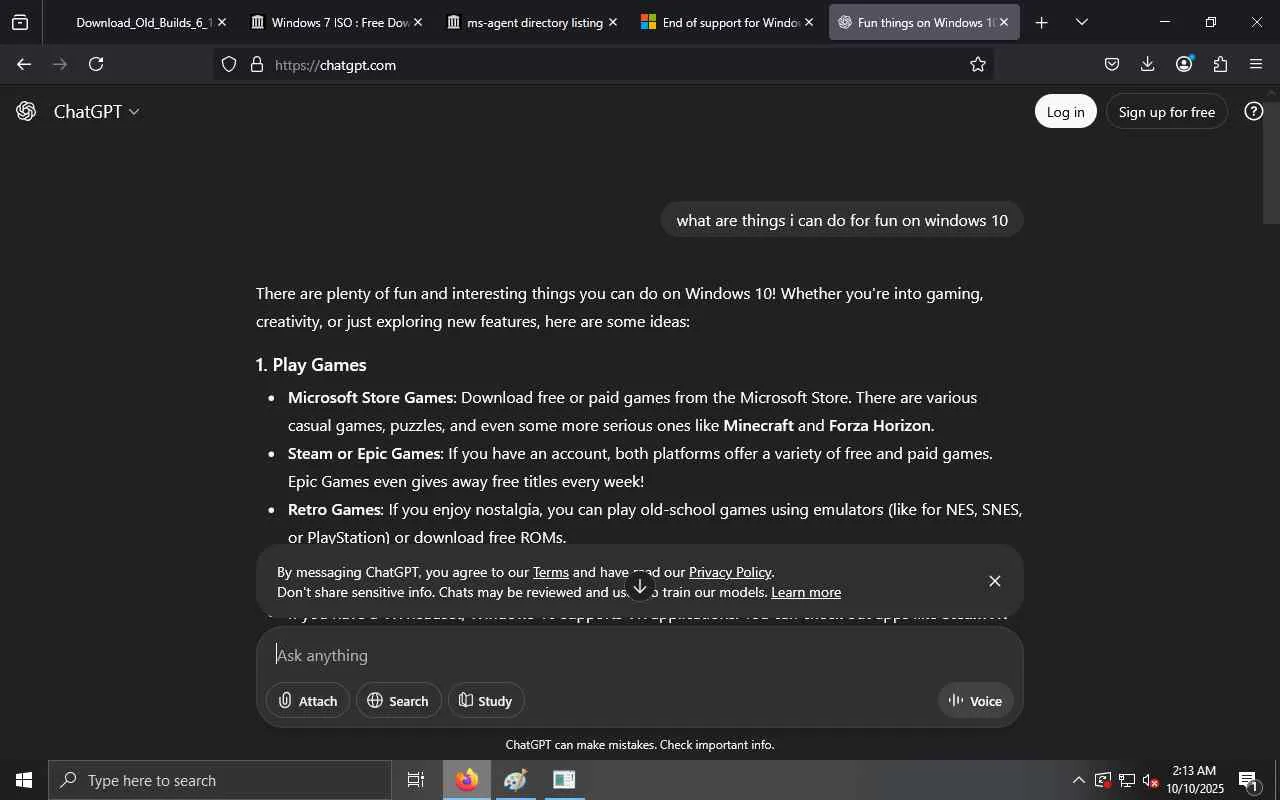The width and height of the screenshot is (1280, 800).
Task: Click the site security padlock icon
Action: (257, 65)
